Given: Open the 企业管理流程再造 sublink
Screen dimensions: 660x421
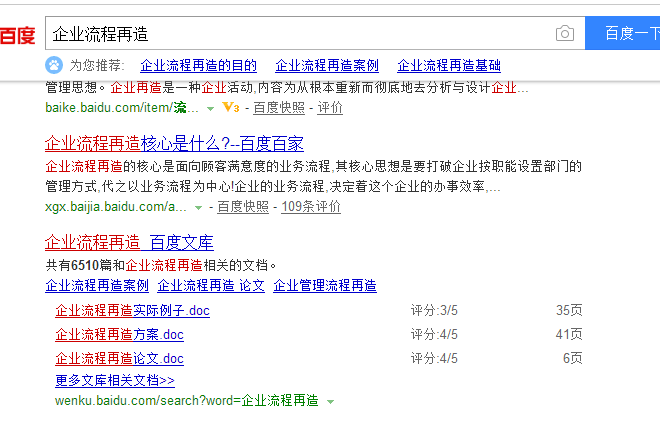Looking at the screenshot, I should pyautogui.click(x=325, y=285).
